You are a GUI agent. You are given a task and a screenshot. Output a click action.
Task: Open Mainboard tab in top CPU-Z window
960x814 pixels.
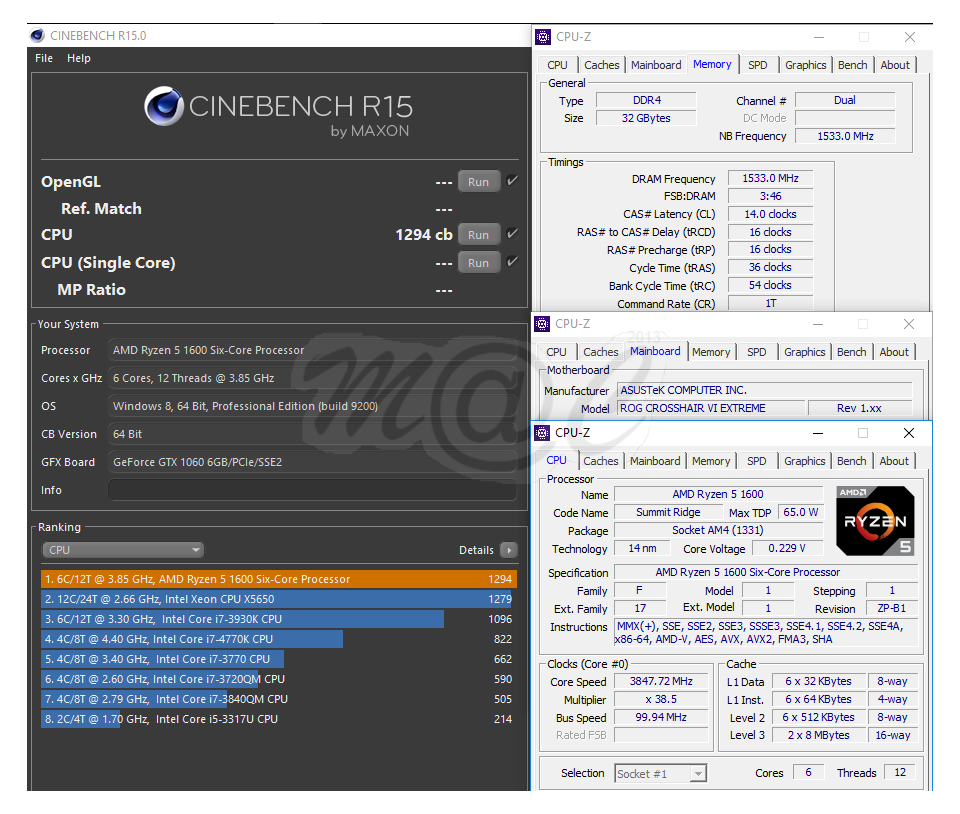click(x=656, y=65)
